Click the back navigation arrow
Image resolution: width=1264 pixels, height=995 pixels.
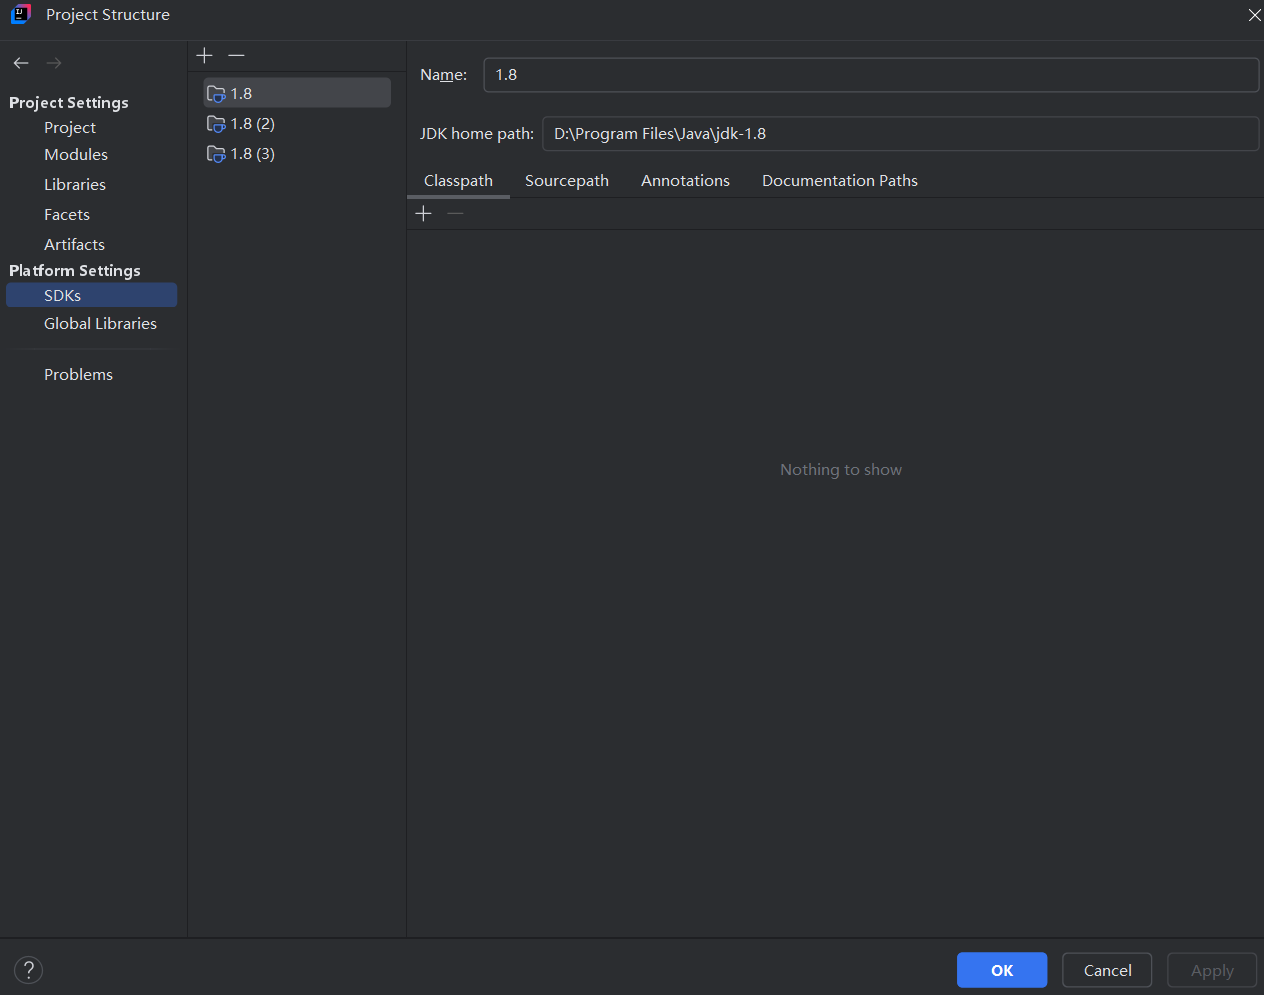(21, 63)
